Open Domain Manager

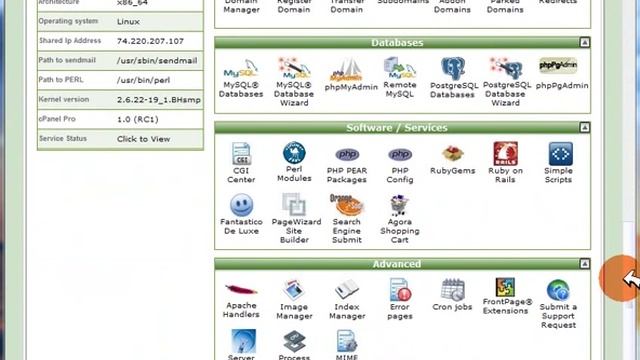click(x=241, y=7)
